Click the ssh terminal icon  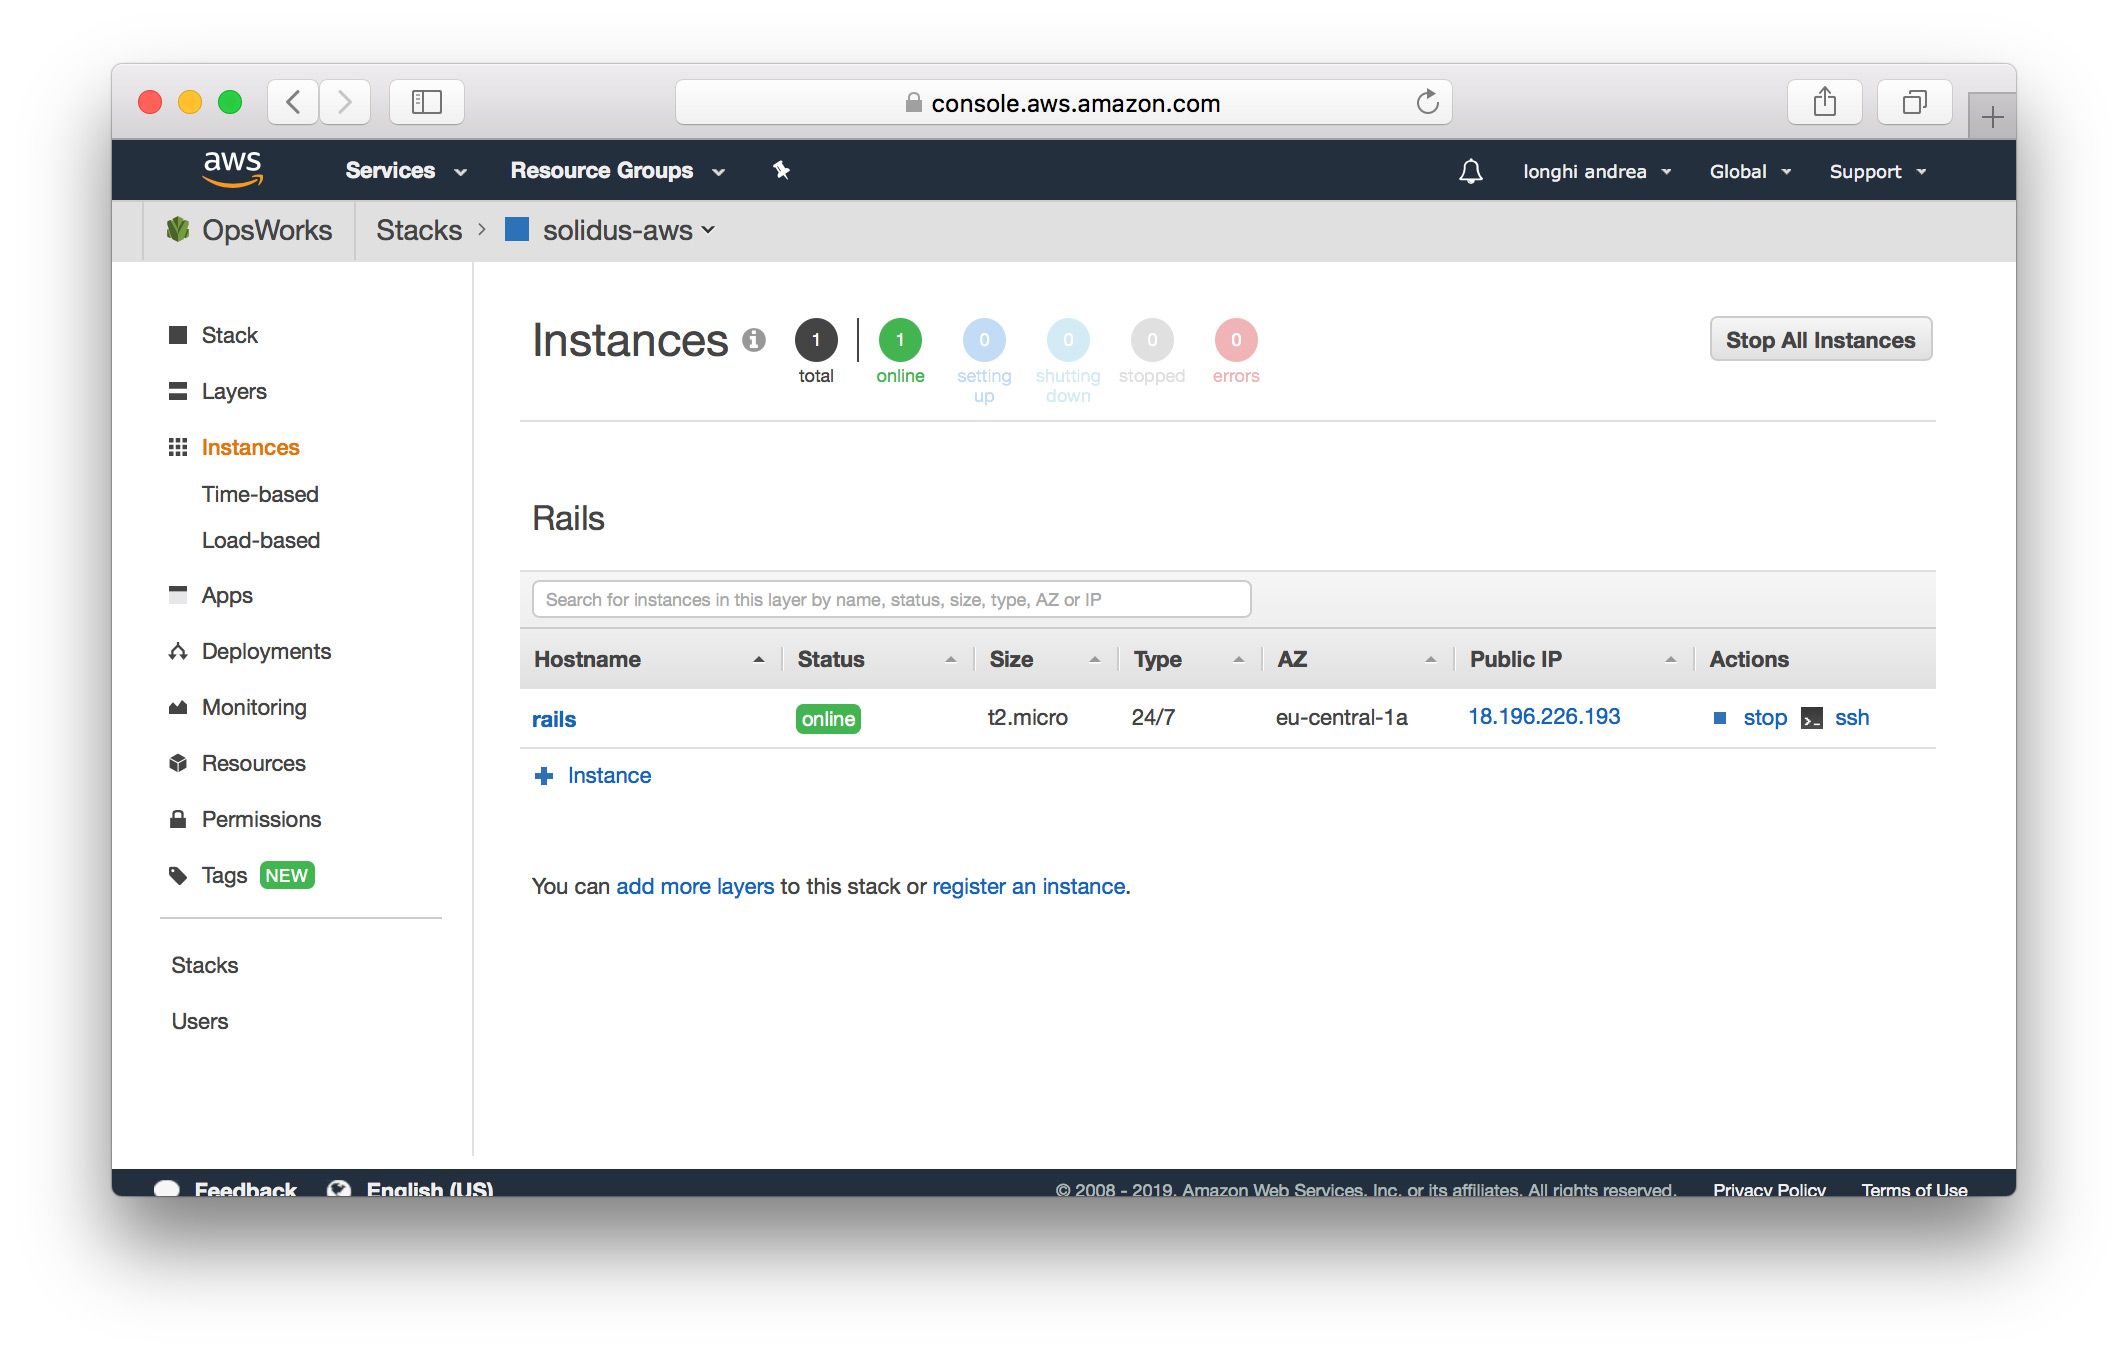coord(1811,718)
